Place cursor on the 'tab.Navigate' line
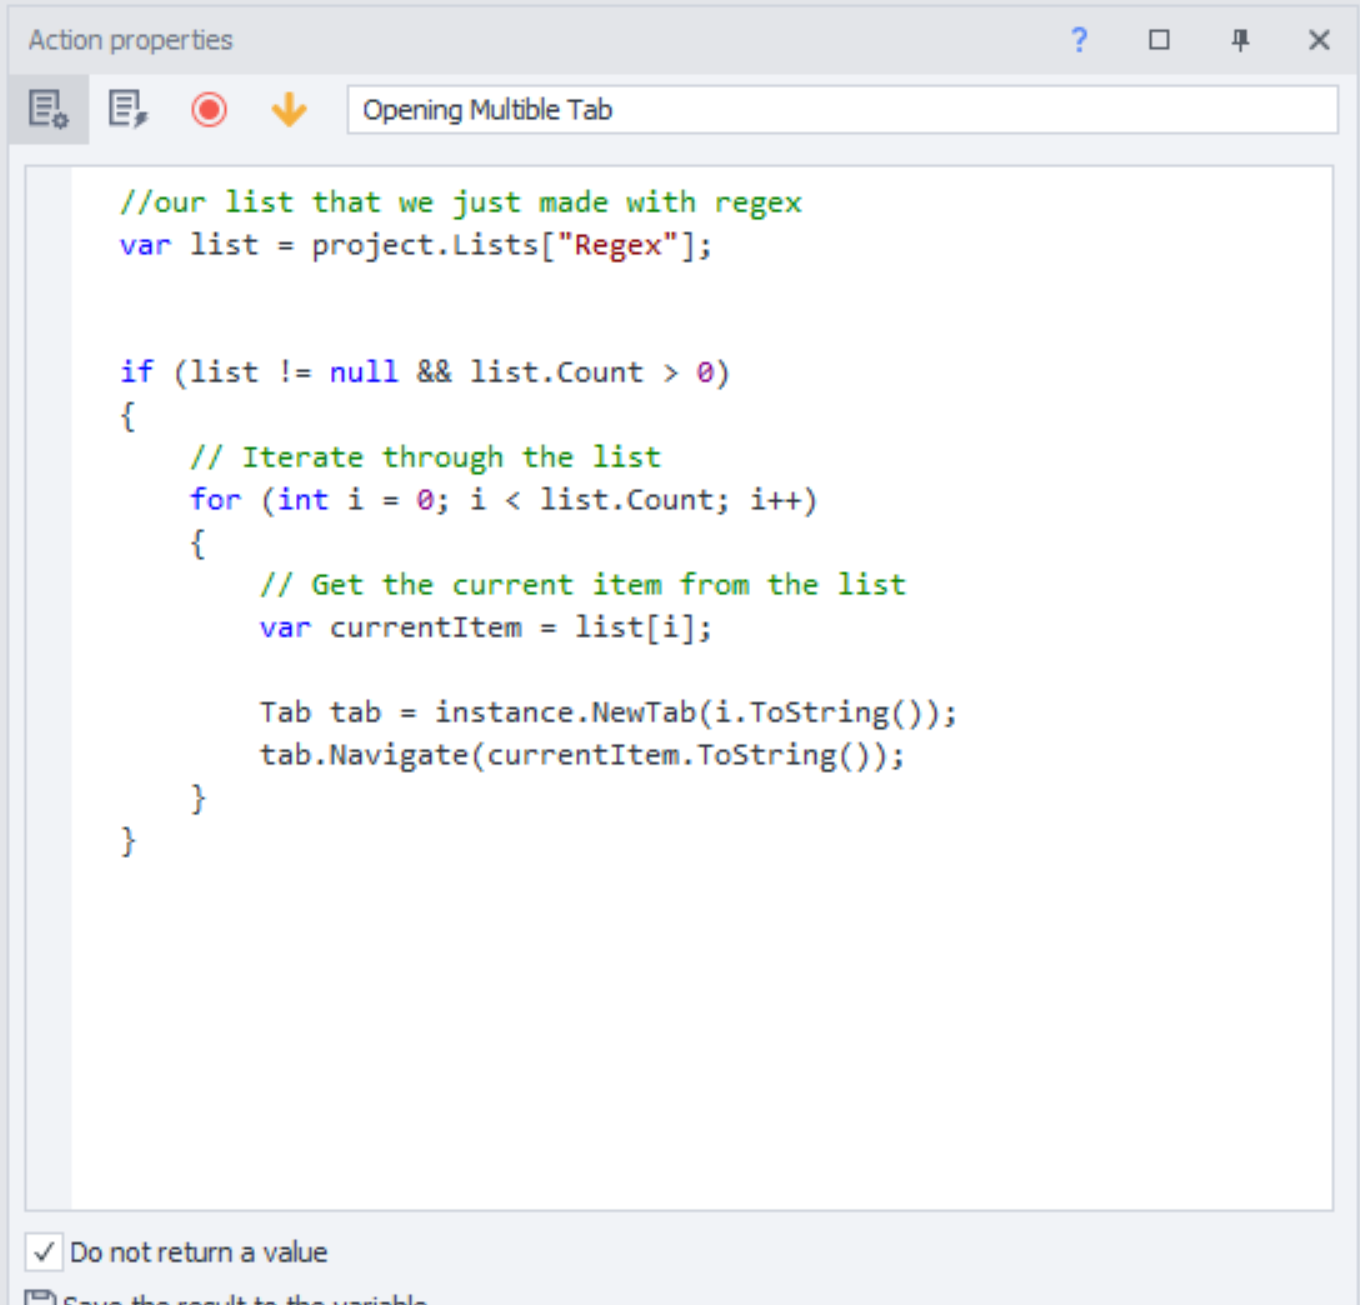 582,754
